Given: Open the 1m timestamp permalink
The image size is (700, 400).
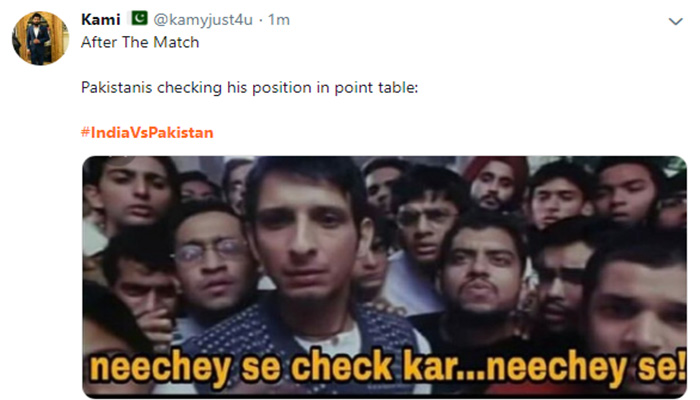Looking at the screenshot, I should [279, 20].
